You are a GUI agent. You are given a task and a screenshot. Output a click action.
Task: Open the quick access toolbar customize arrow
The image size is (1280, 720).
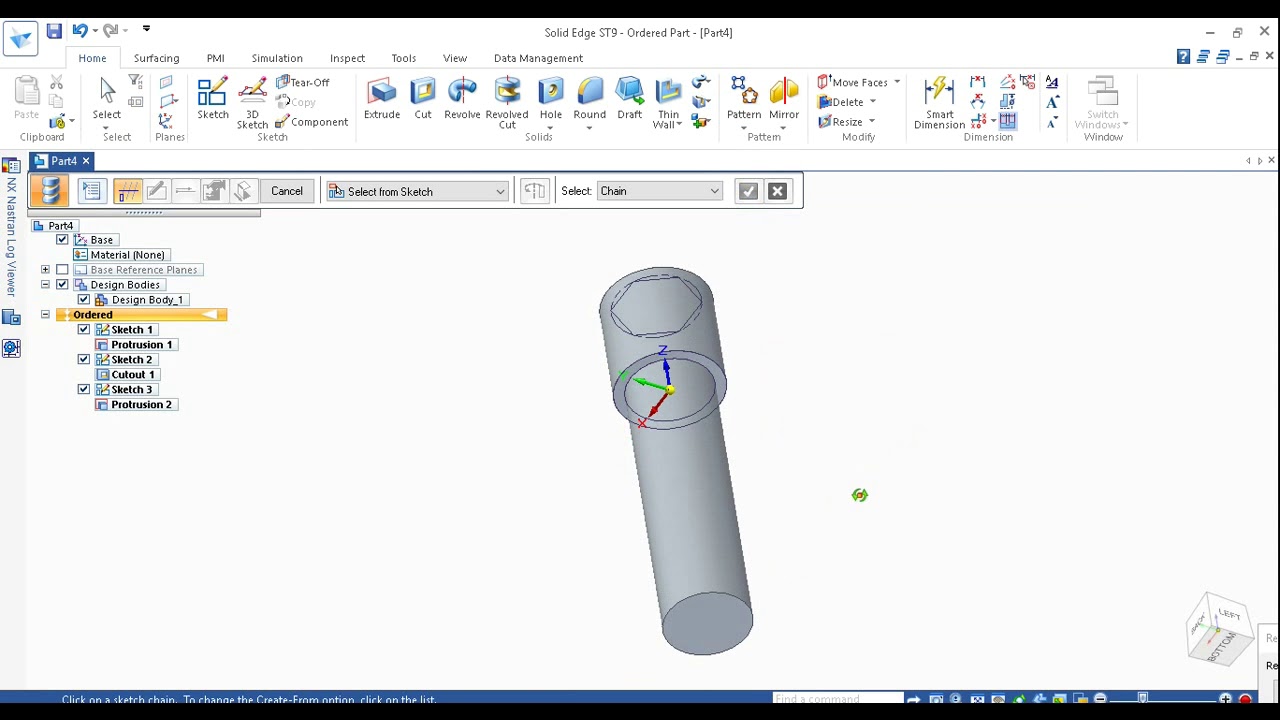point(146,29)
